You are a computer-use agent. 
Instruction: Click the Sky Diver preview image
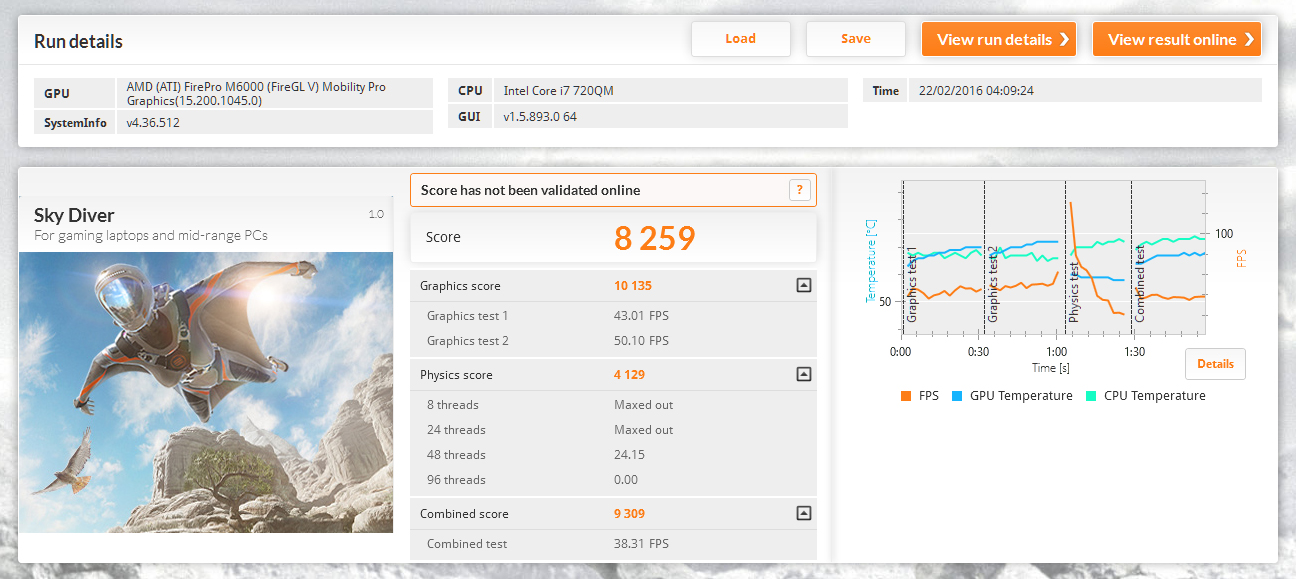coord(206,392)
